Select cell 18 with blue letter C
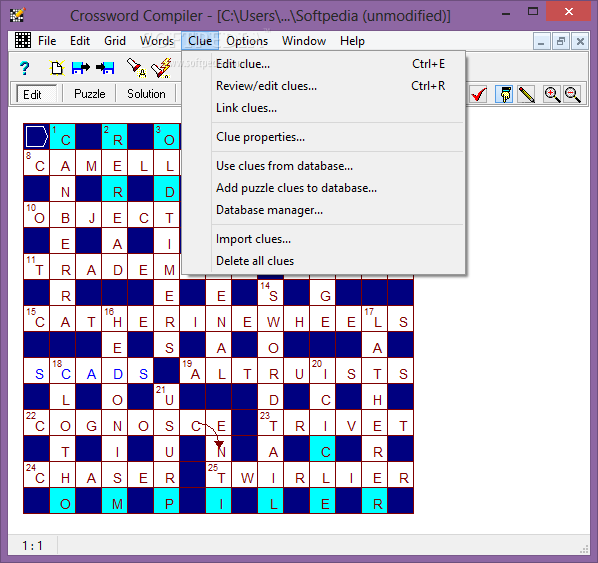Image resolution: width=598 pixels, height=563 pixels. pos(63,370)
